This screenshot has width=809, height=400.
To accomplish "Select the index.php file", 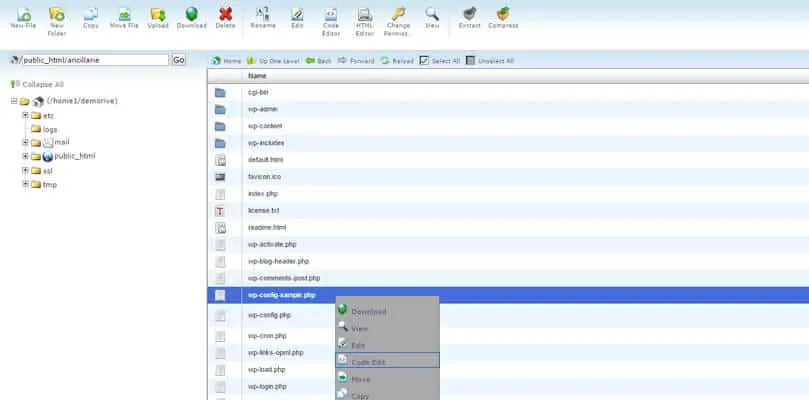I will pos(508,194).
